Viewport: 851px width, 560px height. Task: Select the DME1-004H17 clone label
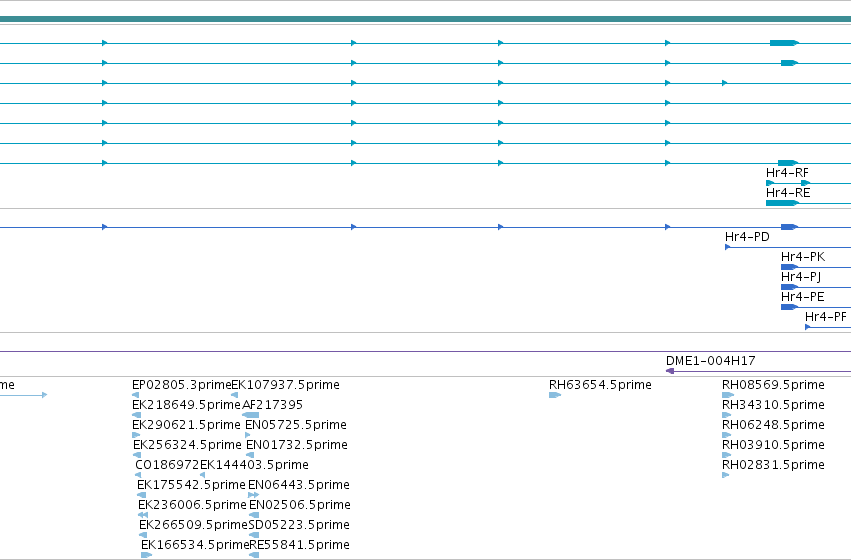(x=710, y=361)
